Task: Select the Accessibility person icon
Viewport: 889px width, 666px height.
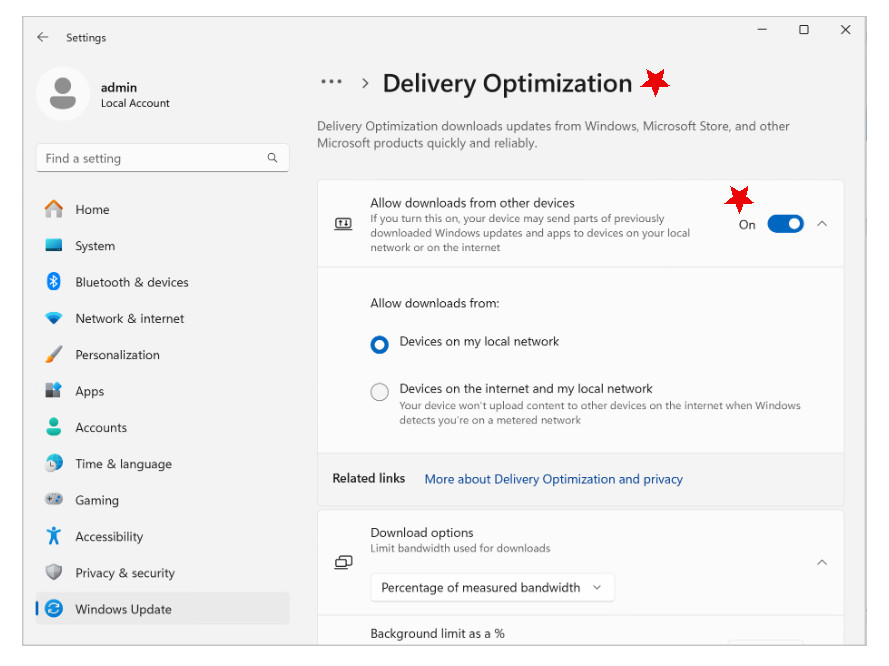Action: (56, 536)
